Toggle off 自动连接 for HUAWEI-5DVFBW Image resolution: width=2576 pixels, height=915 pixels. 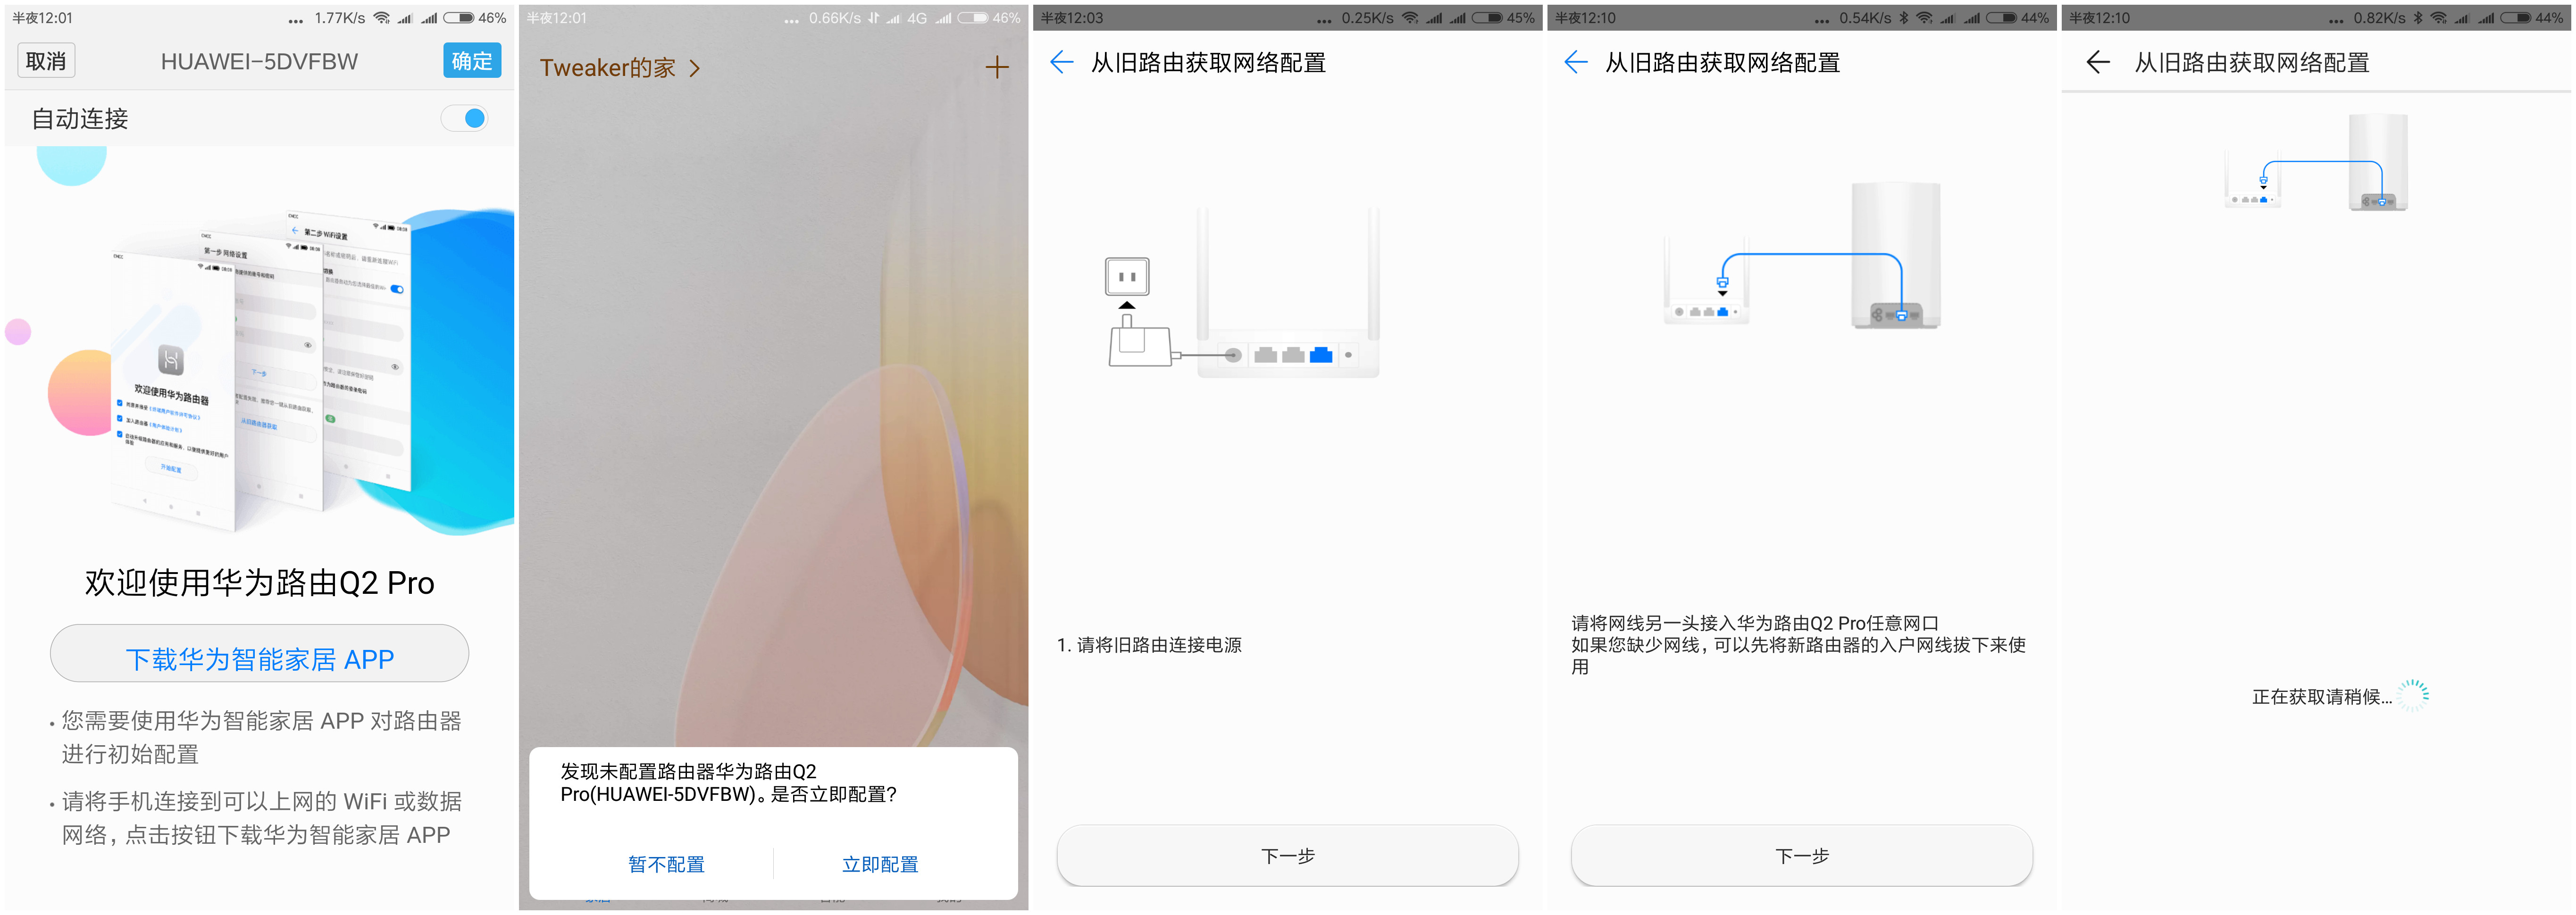coord(464,117)
